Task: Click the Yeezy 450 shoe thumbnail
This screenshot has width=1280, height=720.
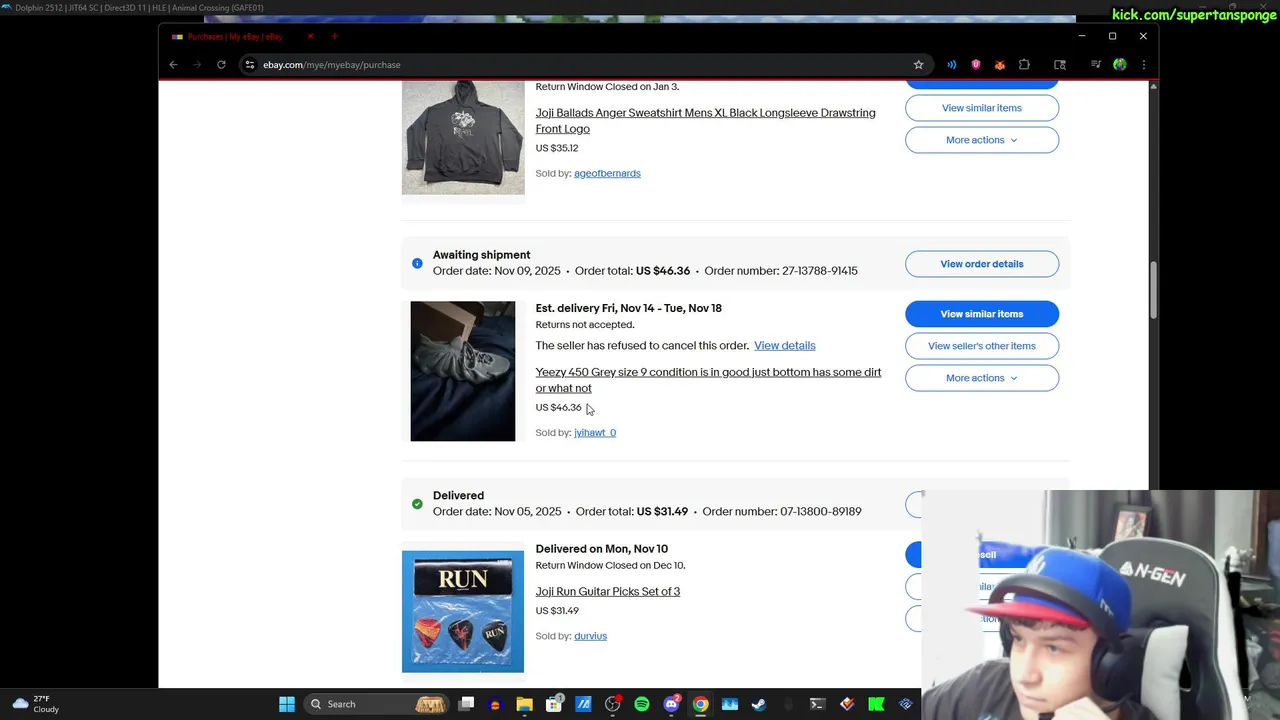Action: click(463, 371)
